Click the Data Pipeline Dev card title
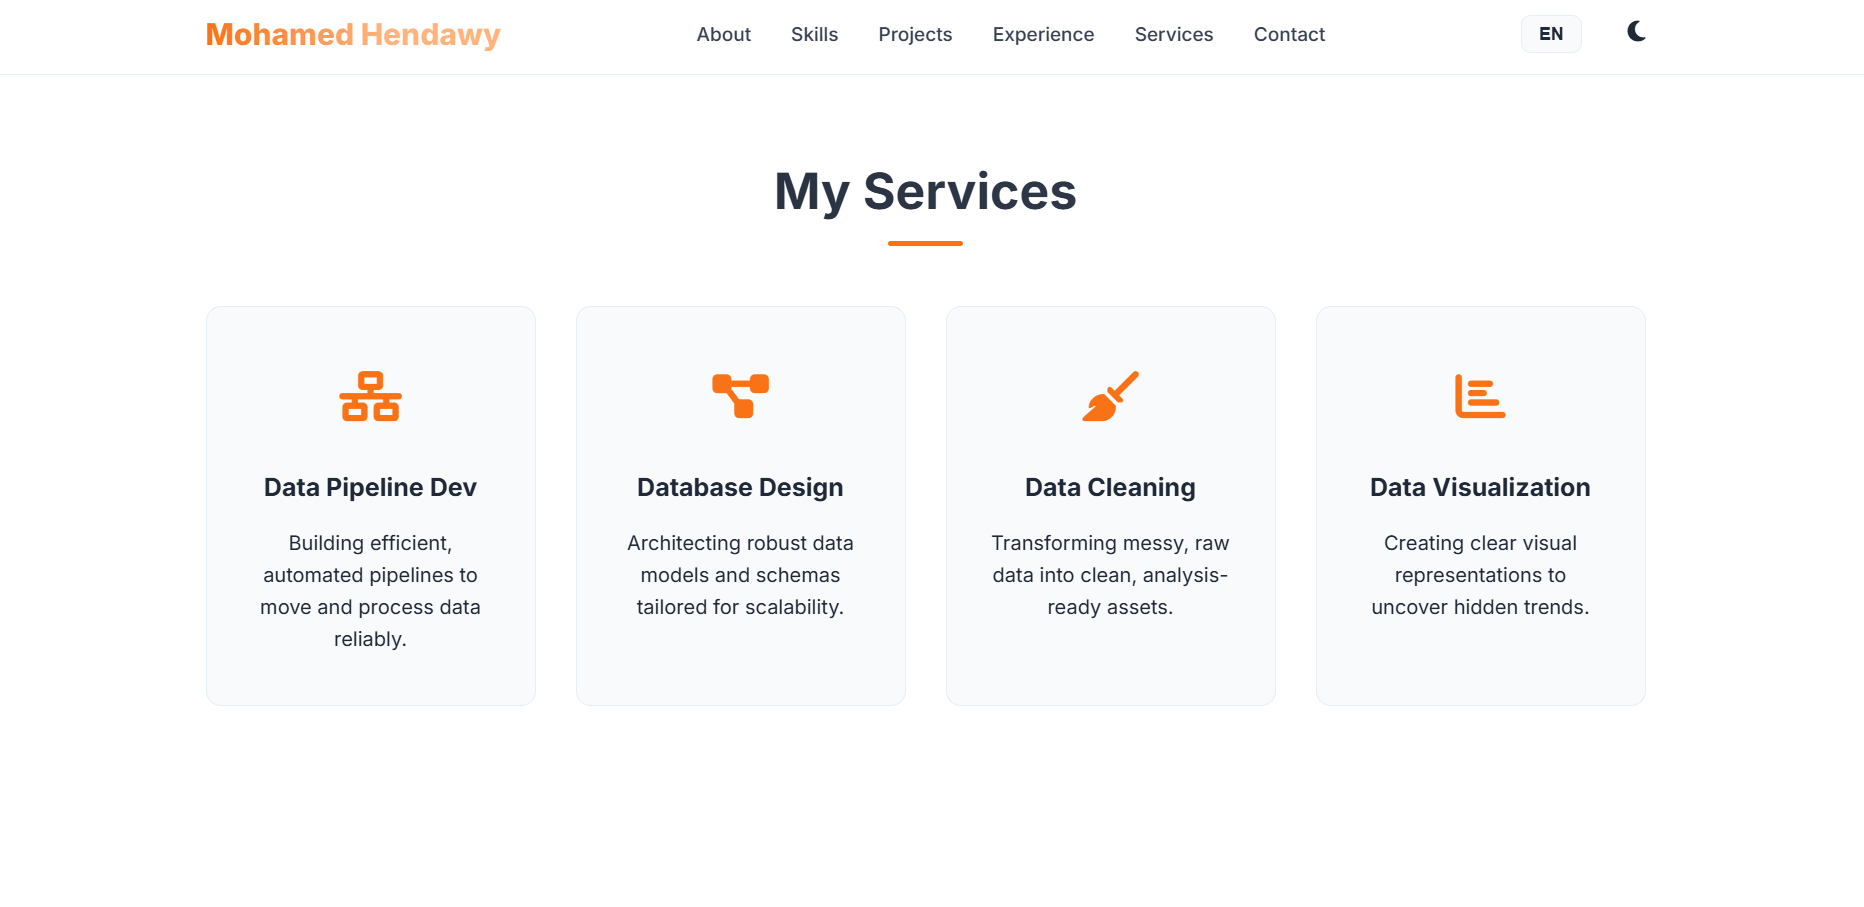Screen dimensions: 1864x907 point(370,487)
